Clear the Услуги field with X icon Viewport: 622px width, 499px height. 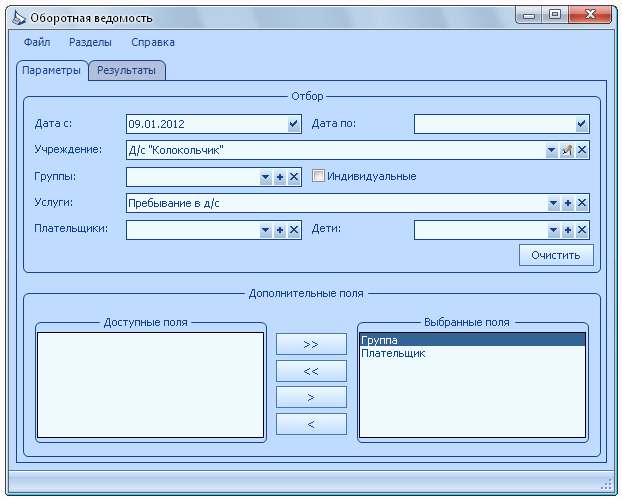(x=582, y=203)
